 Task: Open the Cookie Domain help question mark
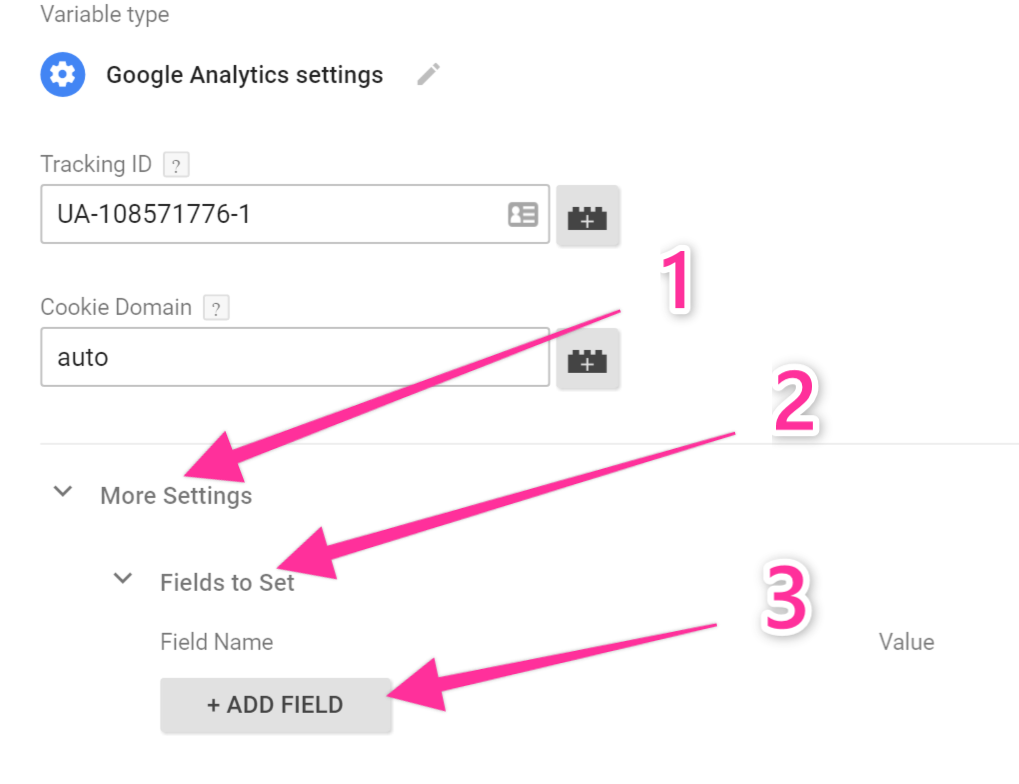[216, 308]
